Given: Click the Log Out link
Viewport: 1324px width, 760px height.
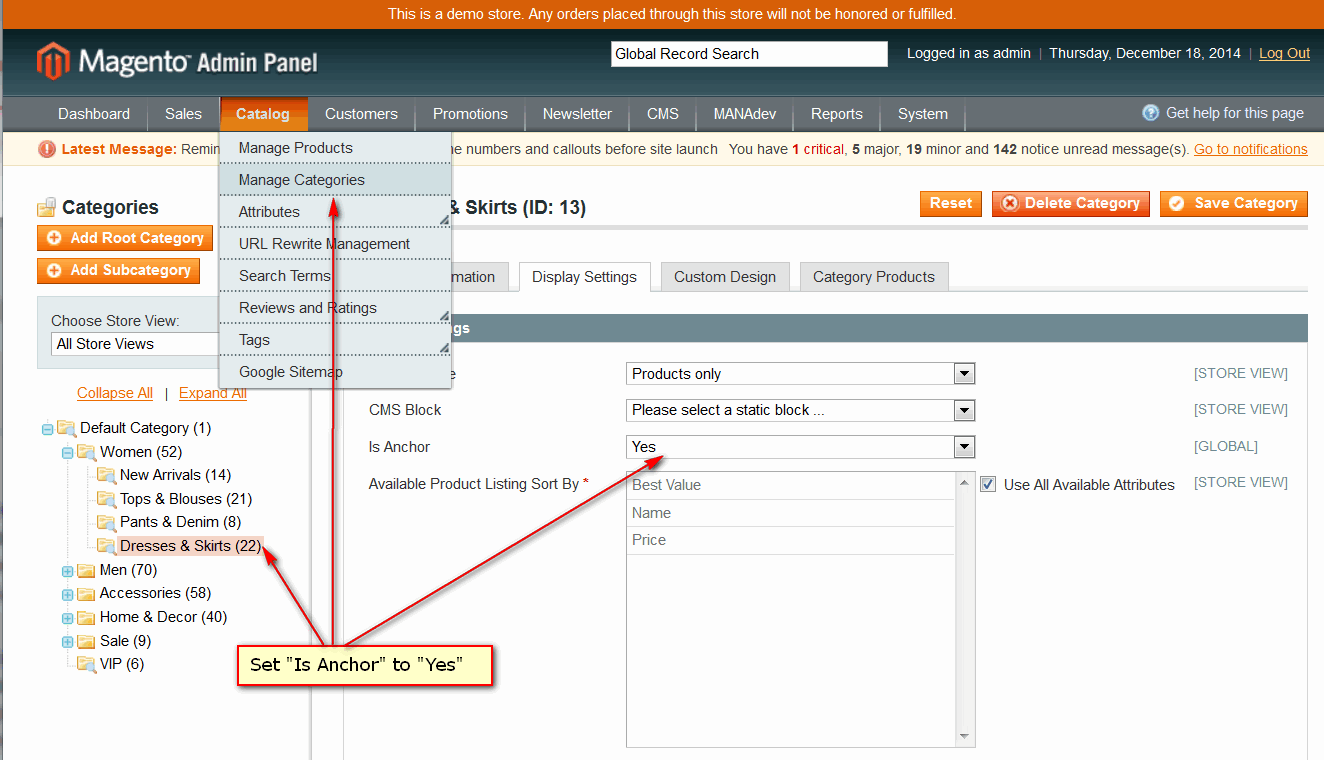Looking at the screenshot, I should tap(1284, 53).
